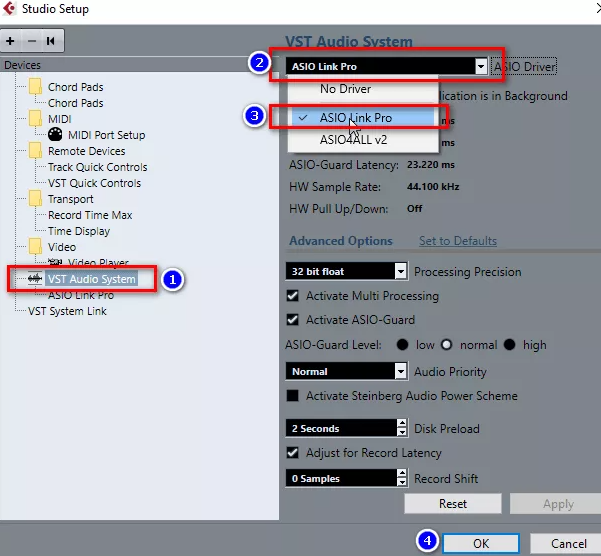
Task: Click the Cancel button
Action: click(569, 543)
